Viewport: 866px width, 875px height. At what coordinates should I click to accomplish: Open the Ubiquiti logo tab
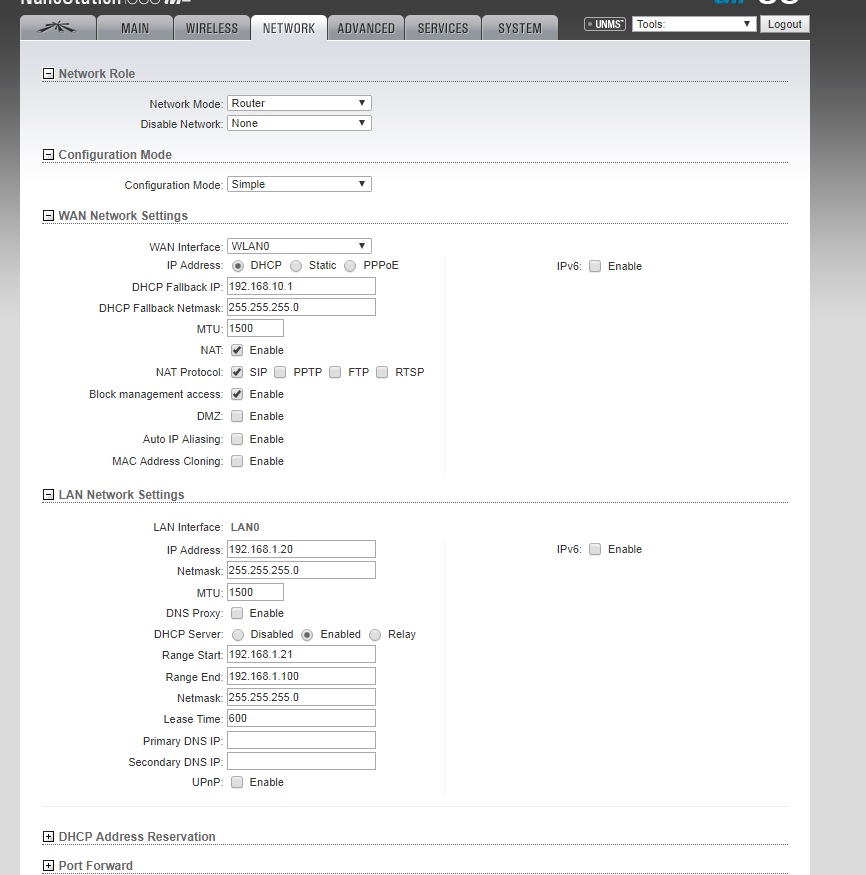[x=57, y=28]
